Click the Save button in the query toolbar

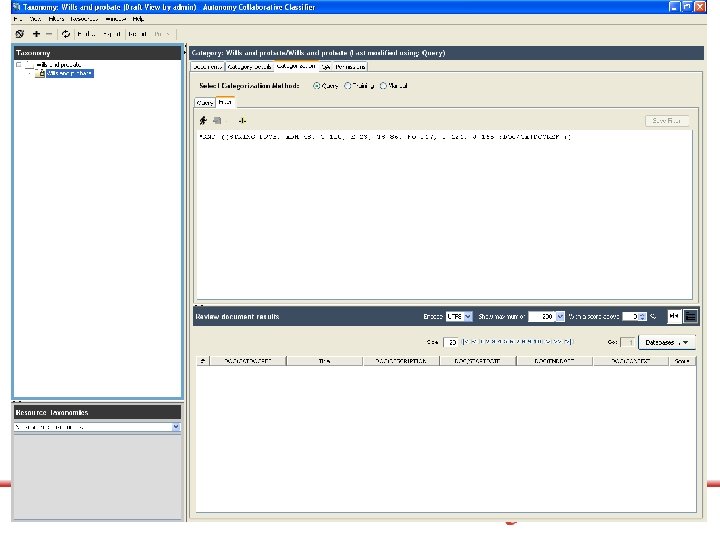coord(667,121)
